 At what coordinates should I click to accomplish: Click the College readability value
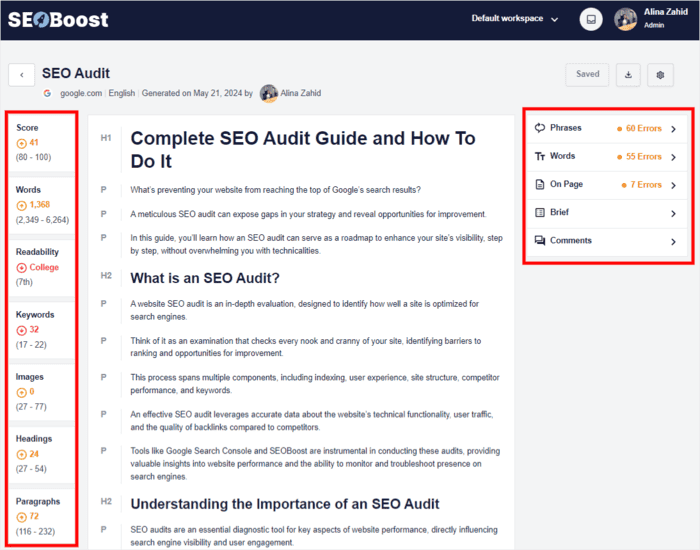pyautogui.click(x=44, y=267)
